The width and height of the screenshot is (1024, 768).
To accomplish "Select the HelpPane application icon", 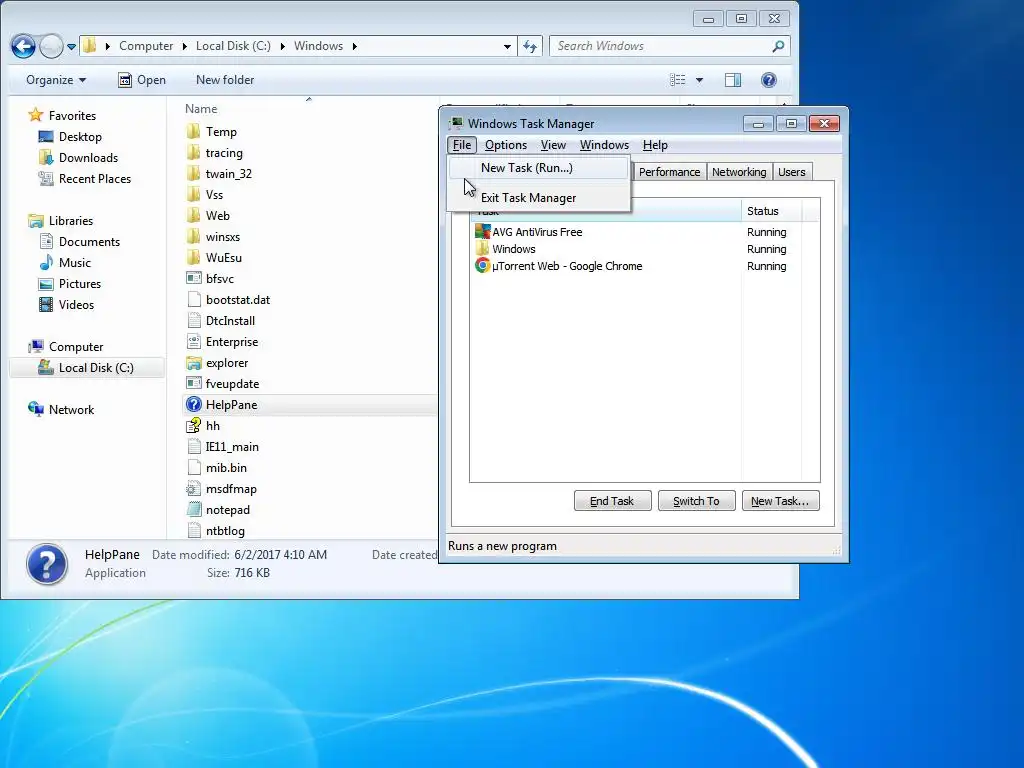I will pyautogui.click(x=193, y=405).
